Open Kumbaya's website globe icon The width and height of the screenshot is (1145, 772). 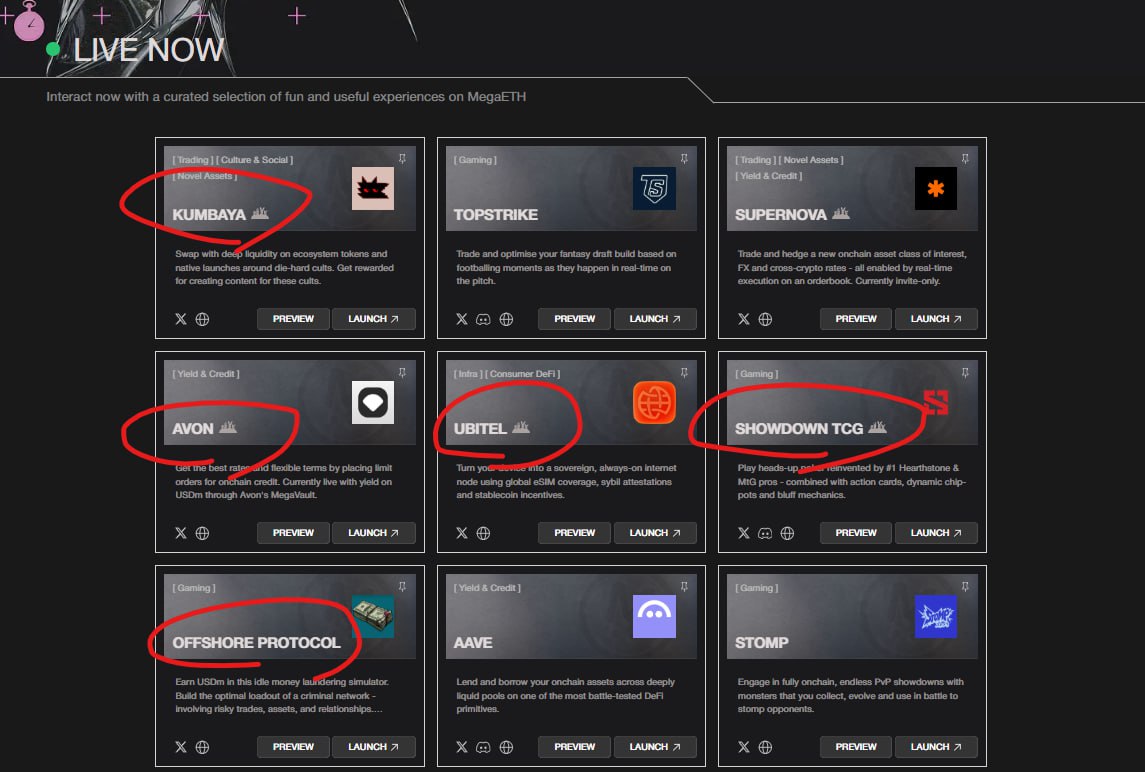pos(202,319)
